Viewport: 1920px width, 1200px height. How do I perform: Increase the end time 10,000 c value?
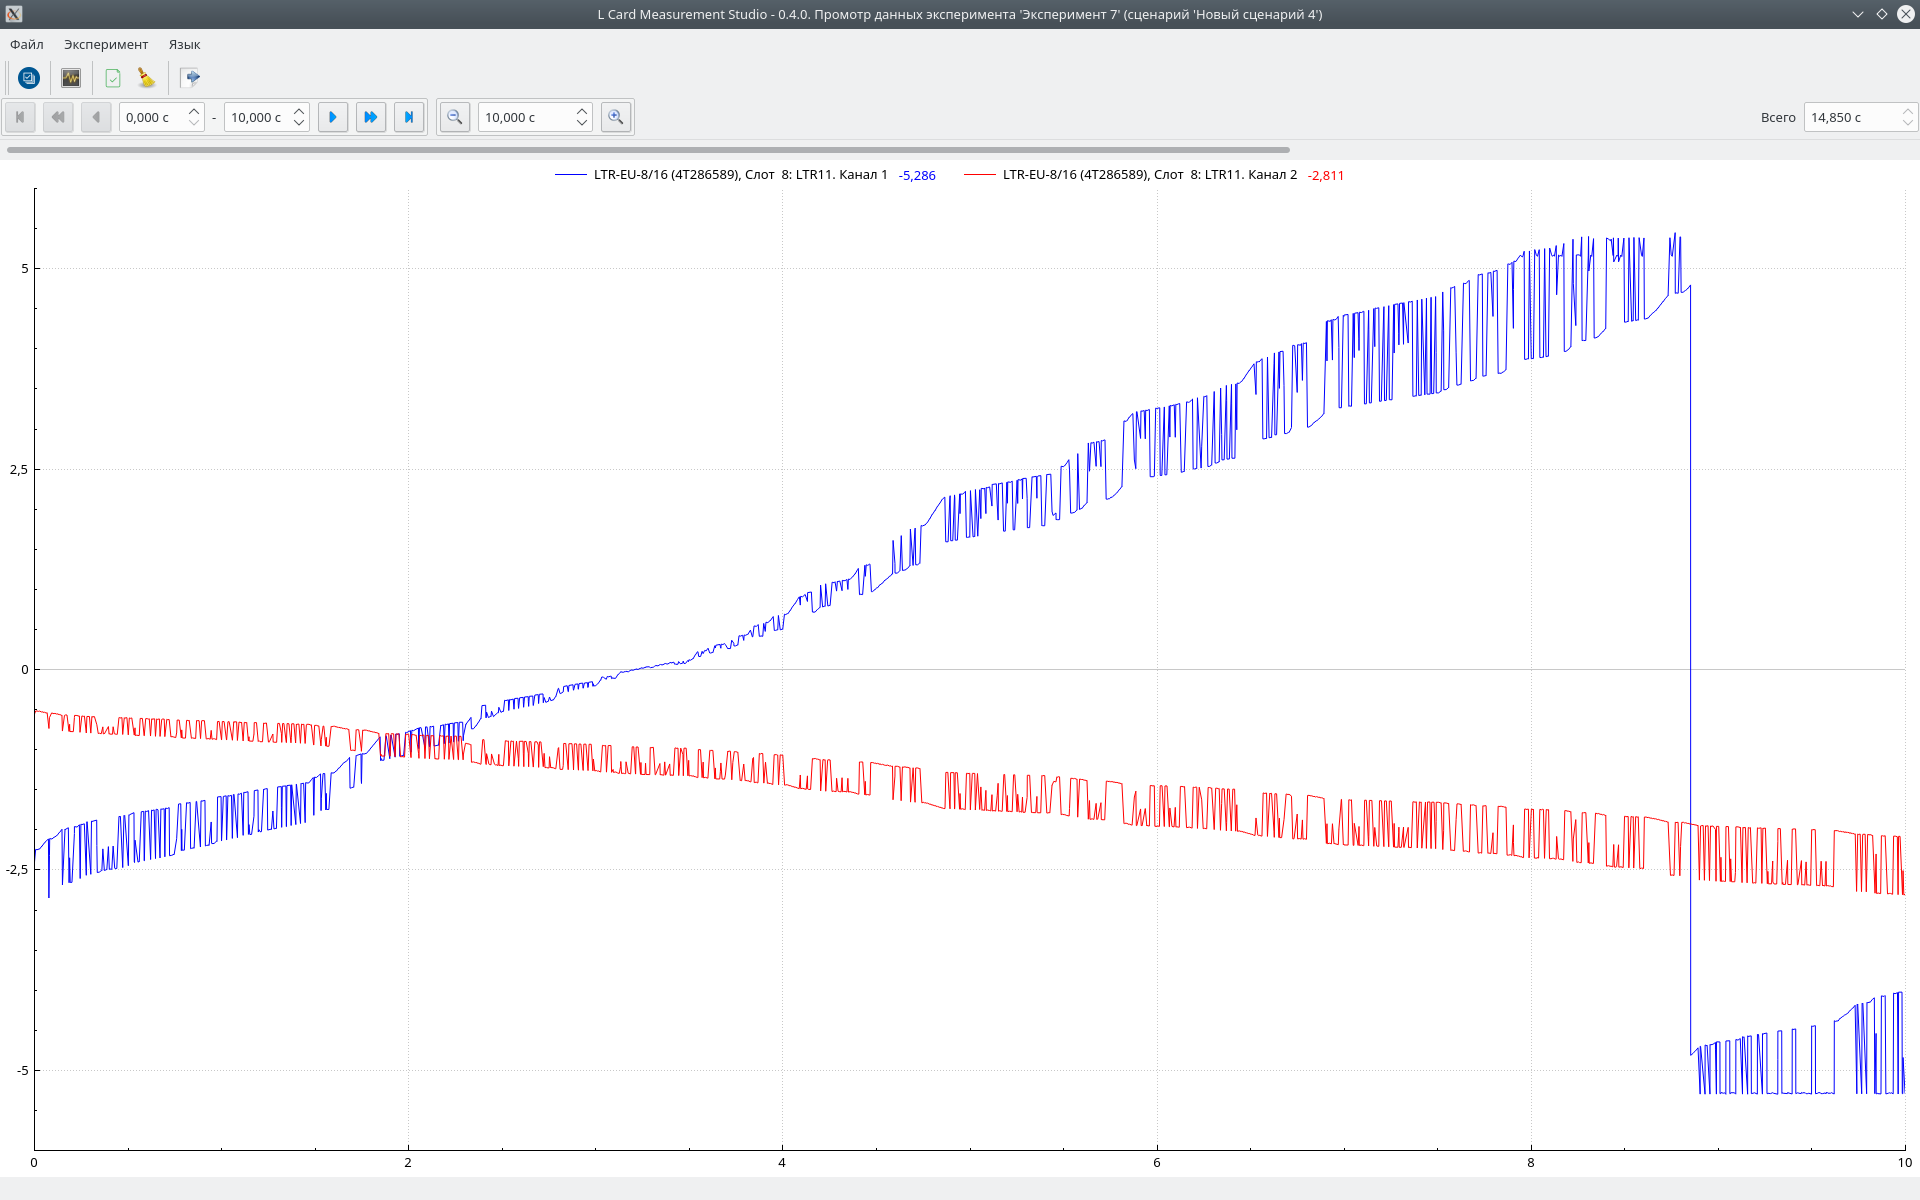[299, 111]
